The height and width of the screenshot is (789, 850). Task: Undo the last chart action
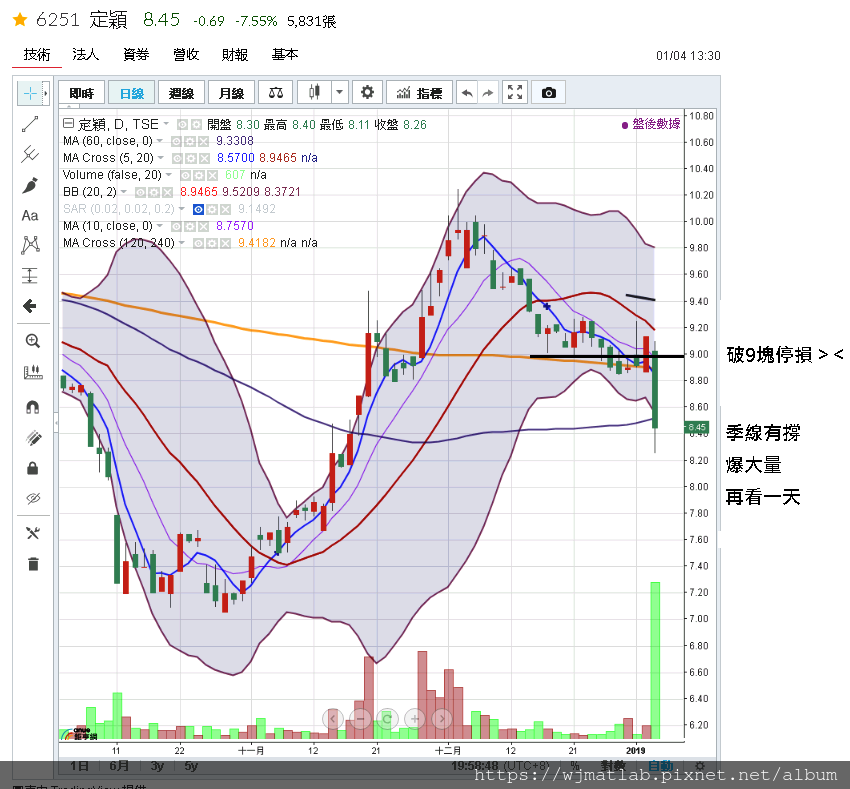coord(467,93)
